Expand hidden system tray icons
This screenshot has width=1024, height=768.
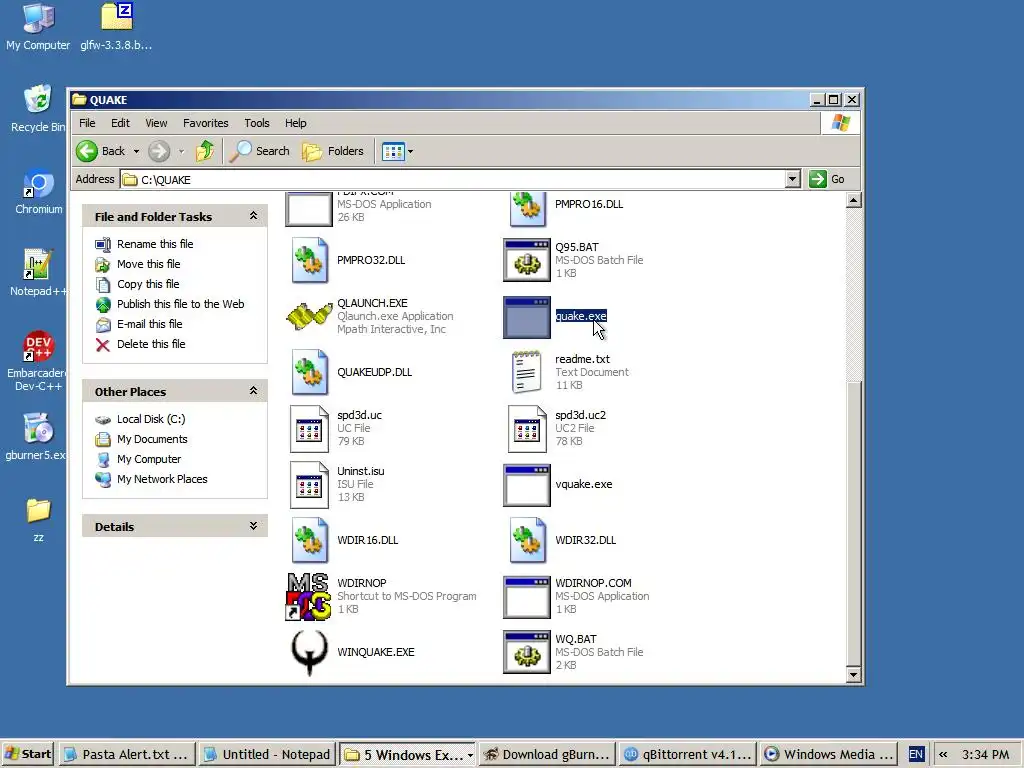(x=943, y=754)
